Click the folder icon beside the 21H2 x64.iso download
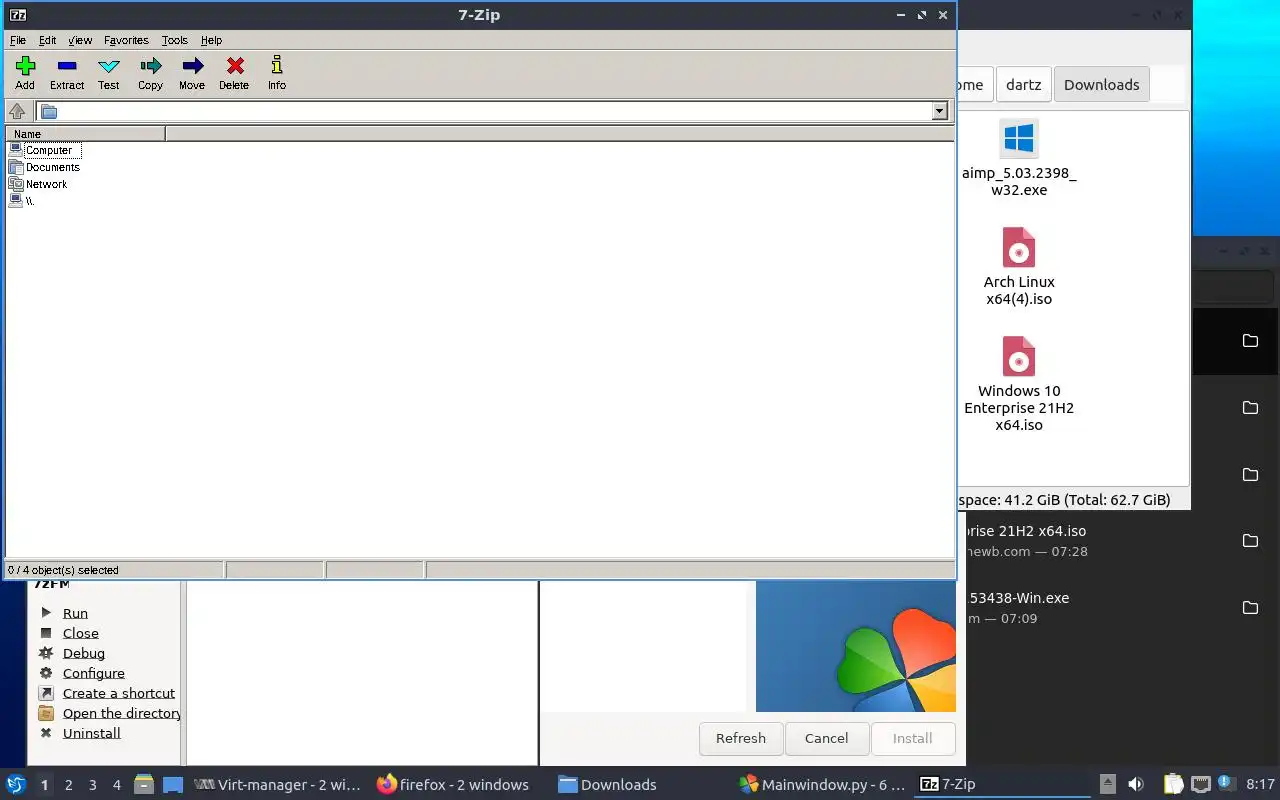This screenshot has width=1280, height=800. (1250, 541)
